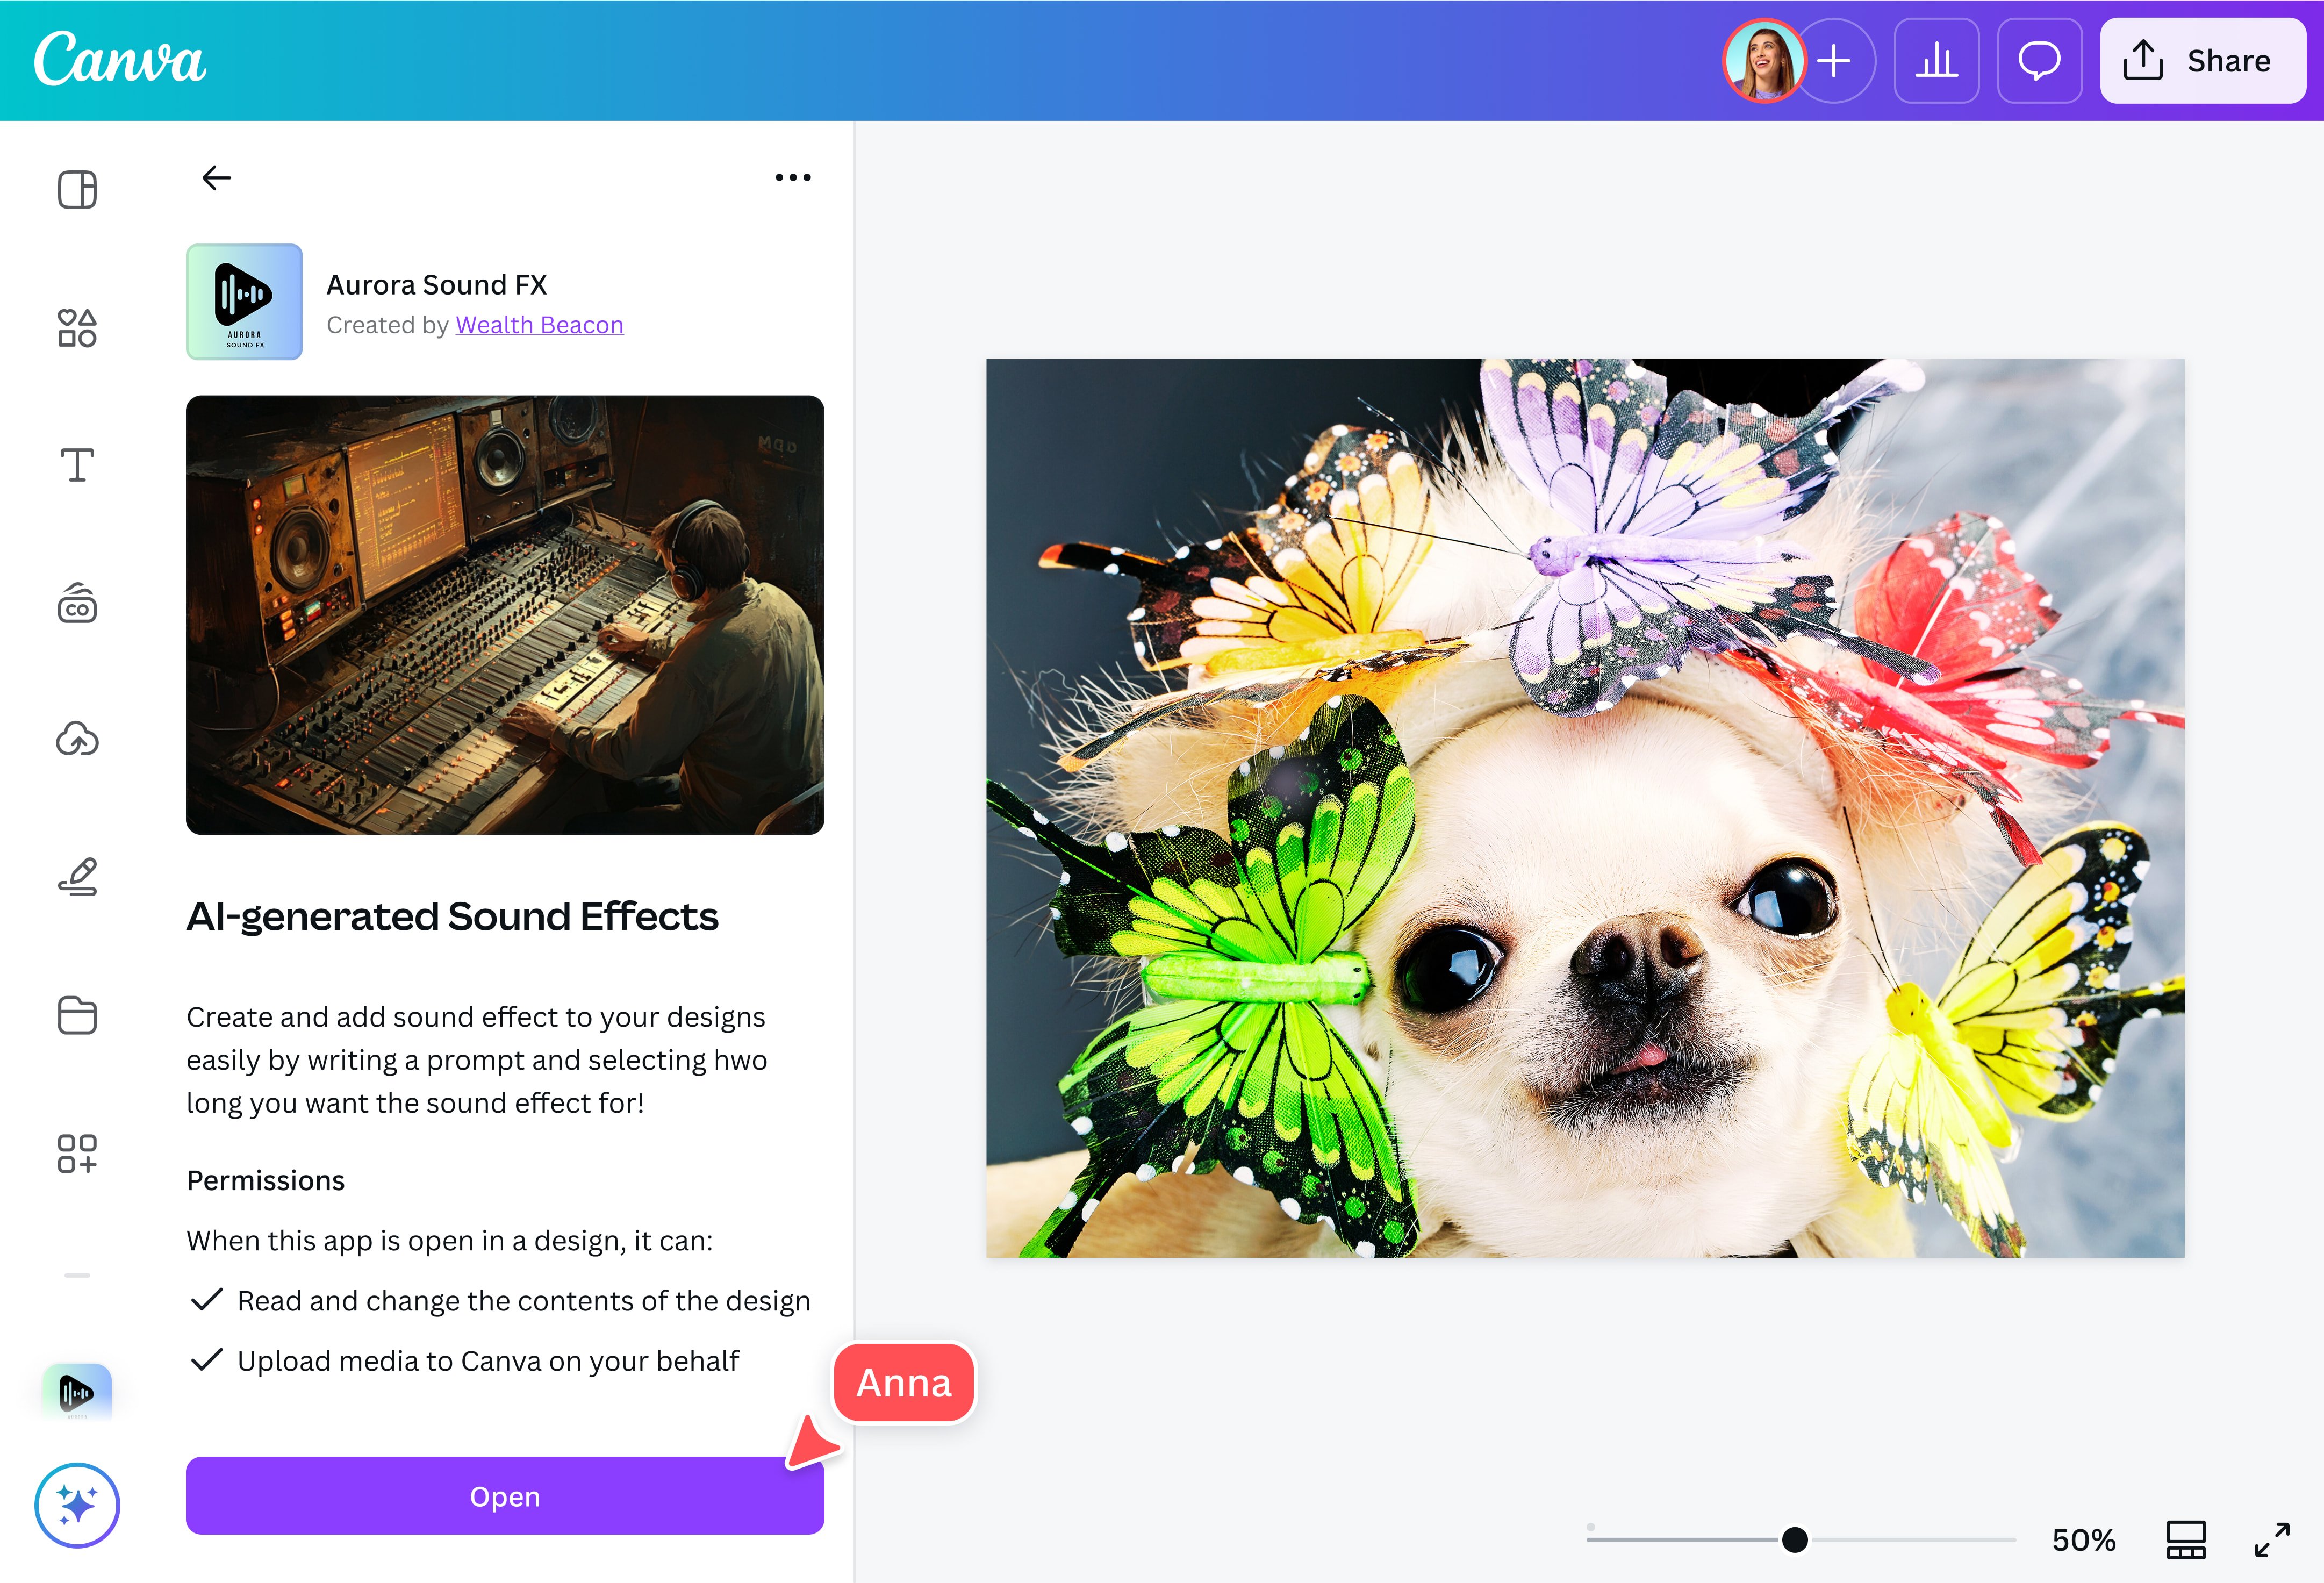Open the Brand kit panel

coord(77,604)
